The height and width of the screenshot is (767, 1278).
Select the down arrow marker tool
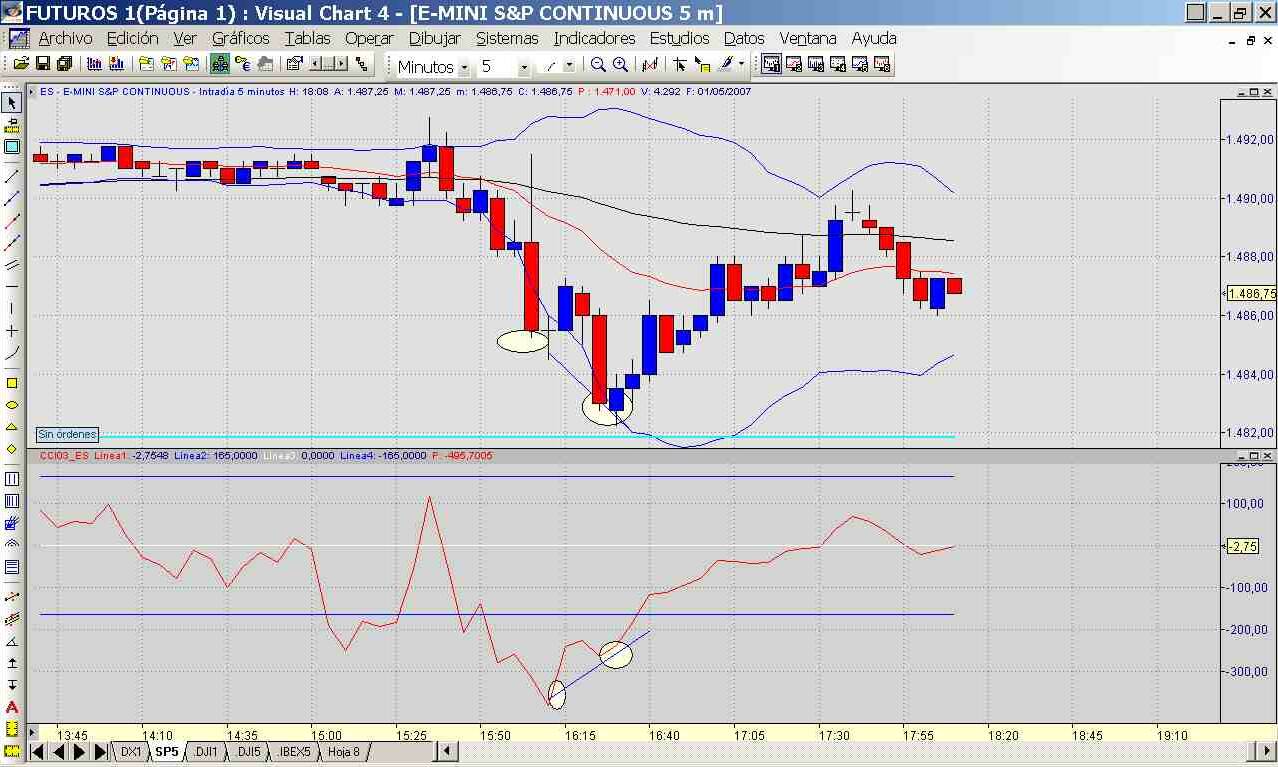[x=12, y=685]
